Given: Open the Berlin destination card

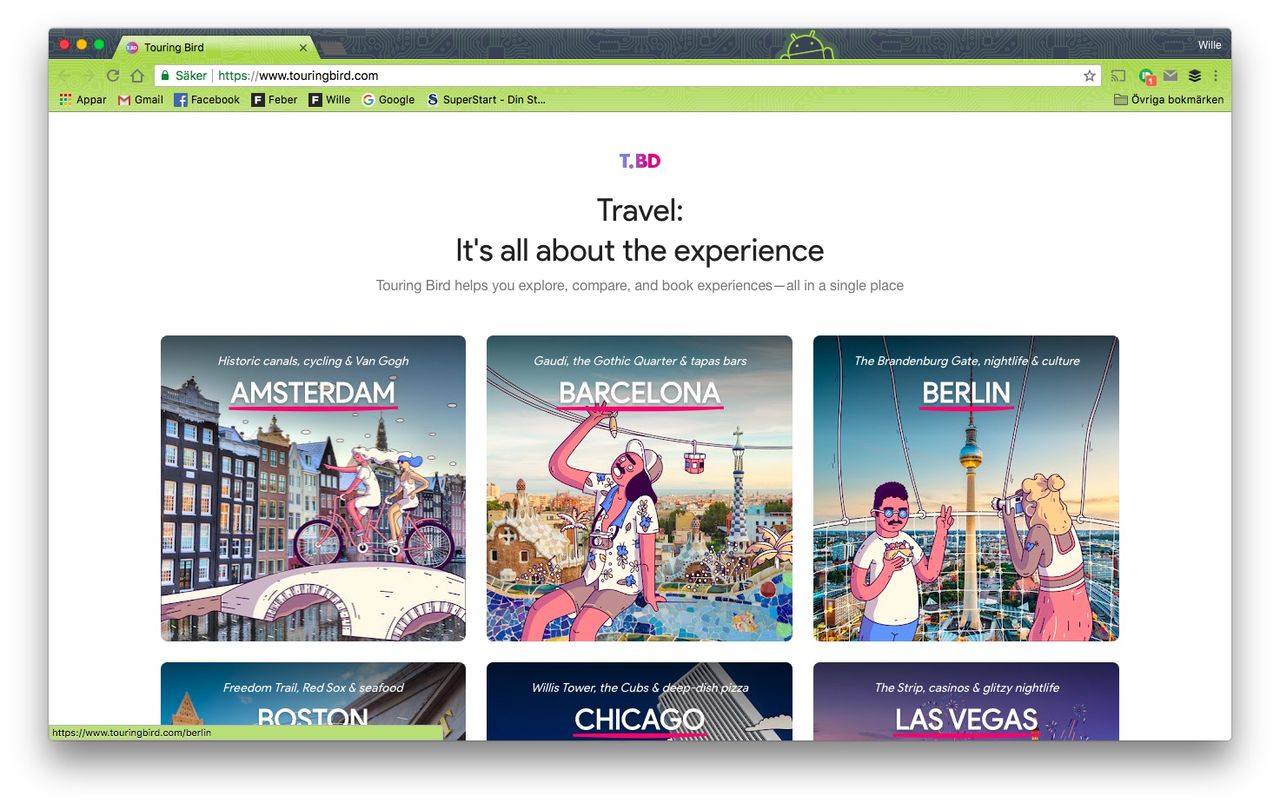Looking at the screenshot, I should 966,488.
